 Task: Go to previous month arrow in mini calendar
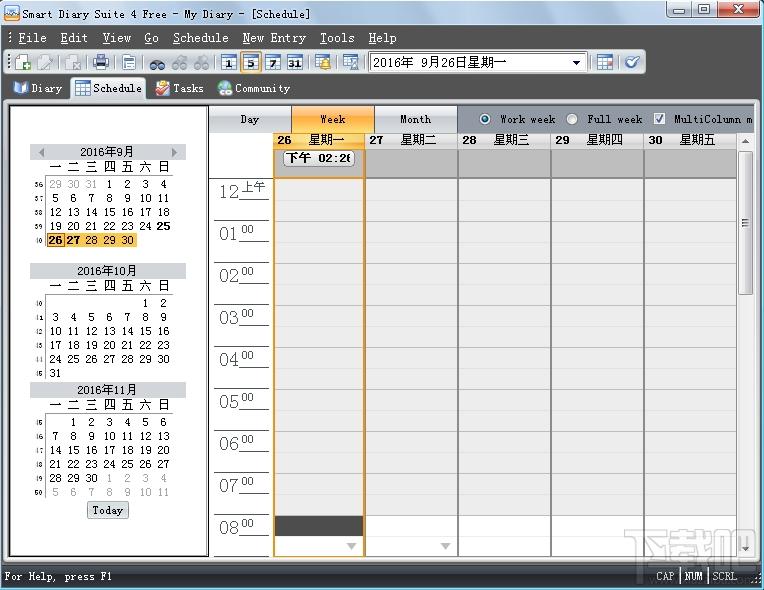[41, 152]
